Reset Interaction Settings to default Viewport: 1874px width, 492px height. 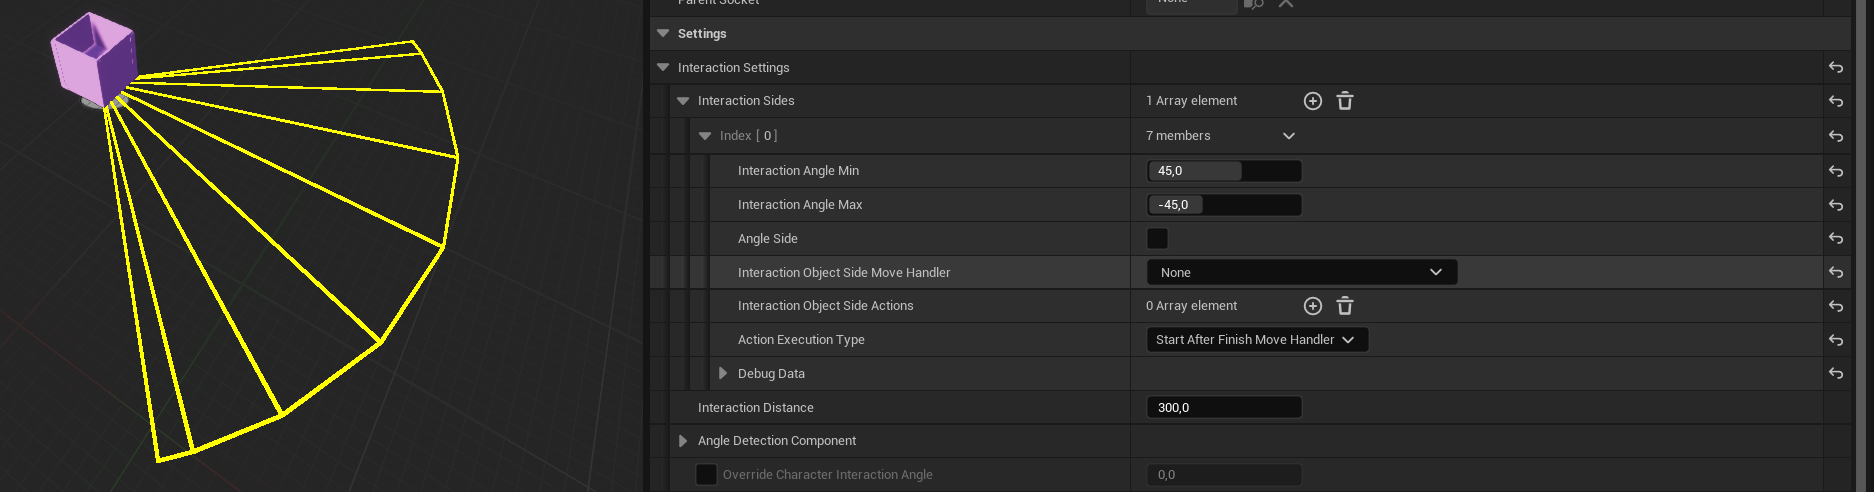point(1836,68)
